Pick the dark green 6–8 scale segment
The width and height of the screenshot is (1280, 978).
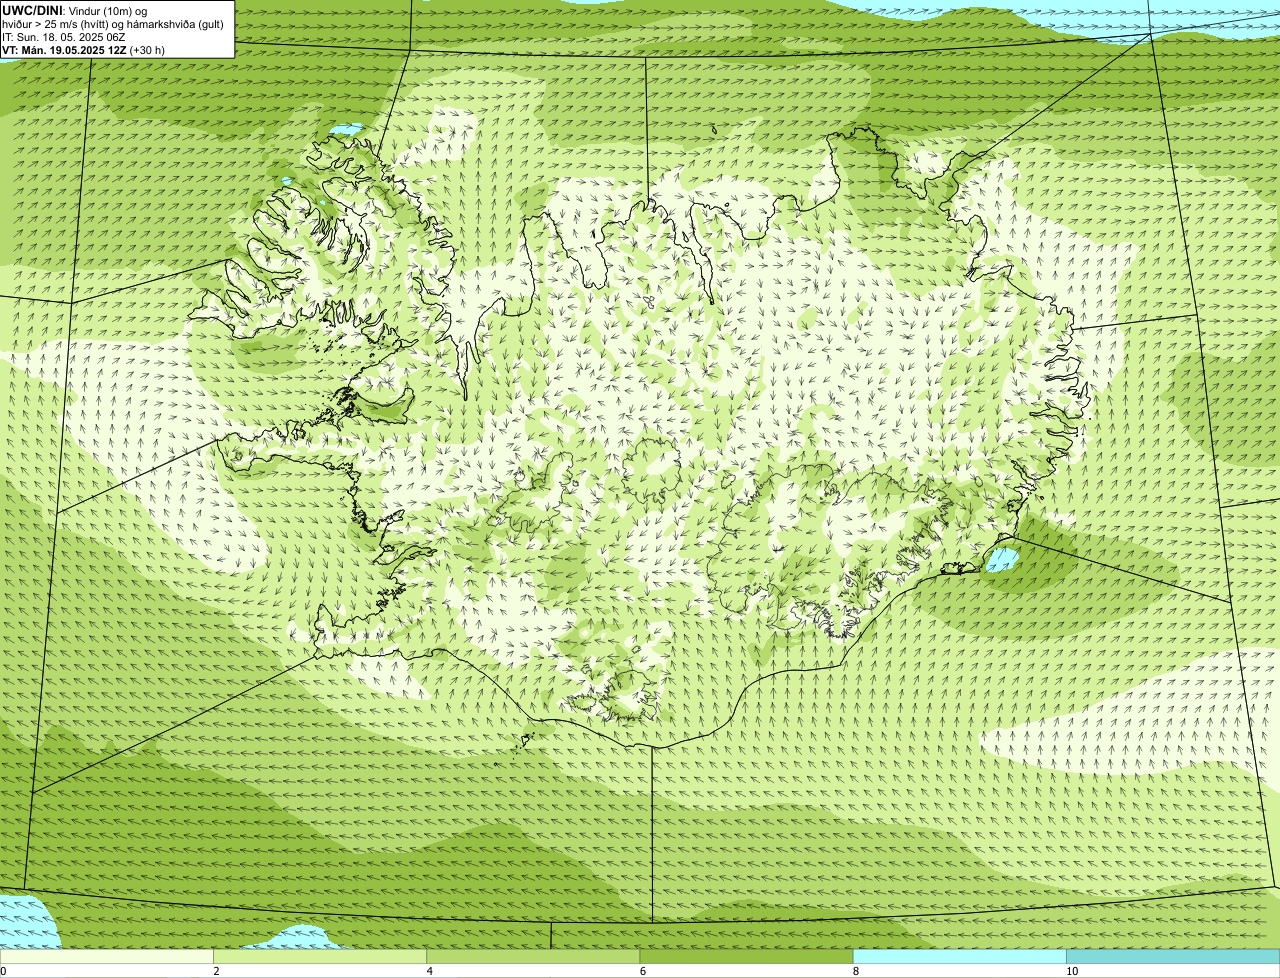click(746, 957)
